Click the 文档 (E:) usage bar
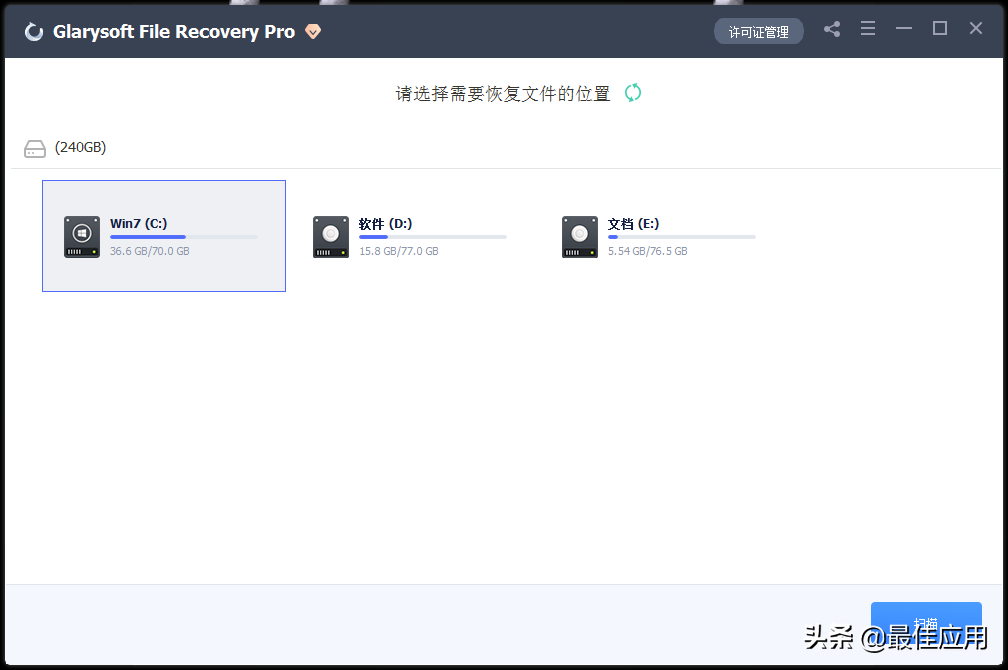This screenshot has height=670, width=1008. coord(681,237)
